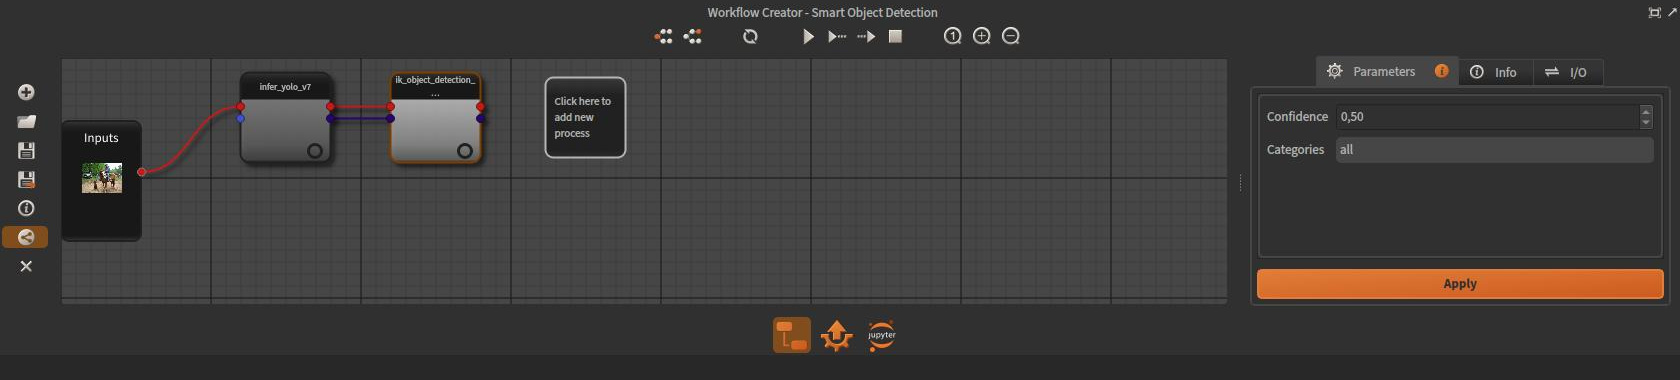
Task: Select the infer_yolo_v7 node
Action: (x=285, y=118)
